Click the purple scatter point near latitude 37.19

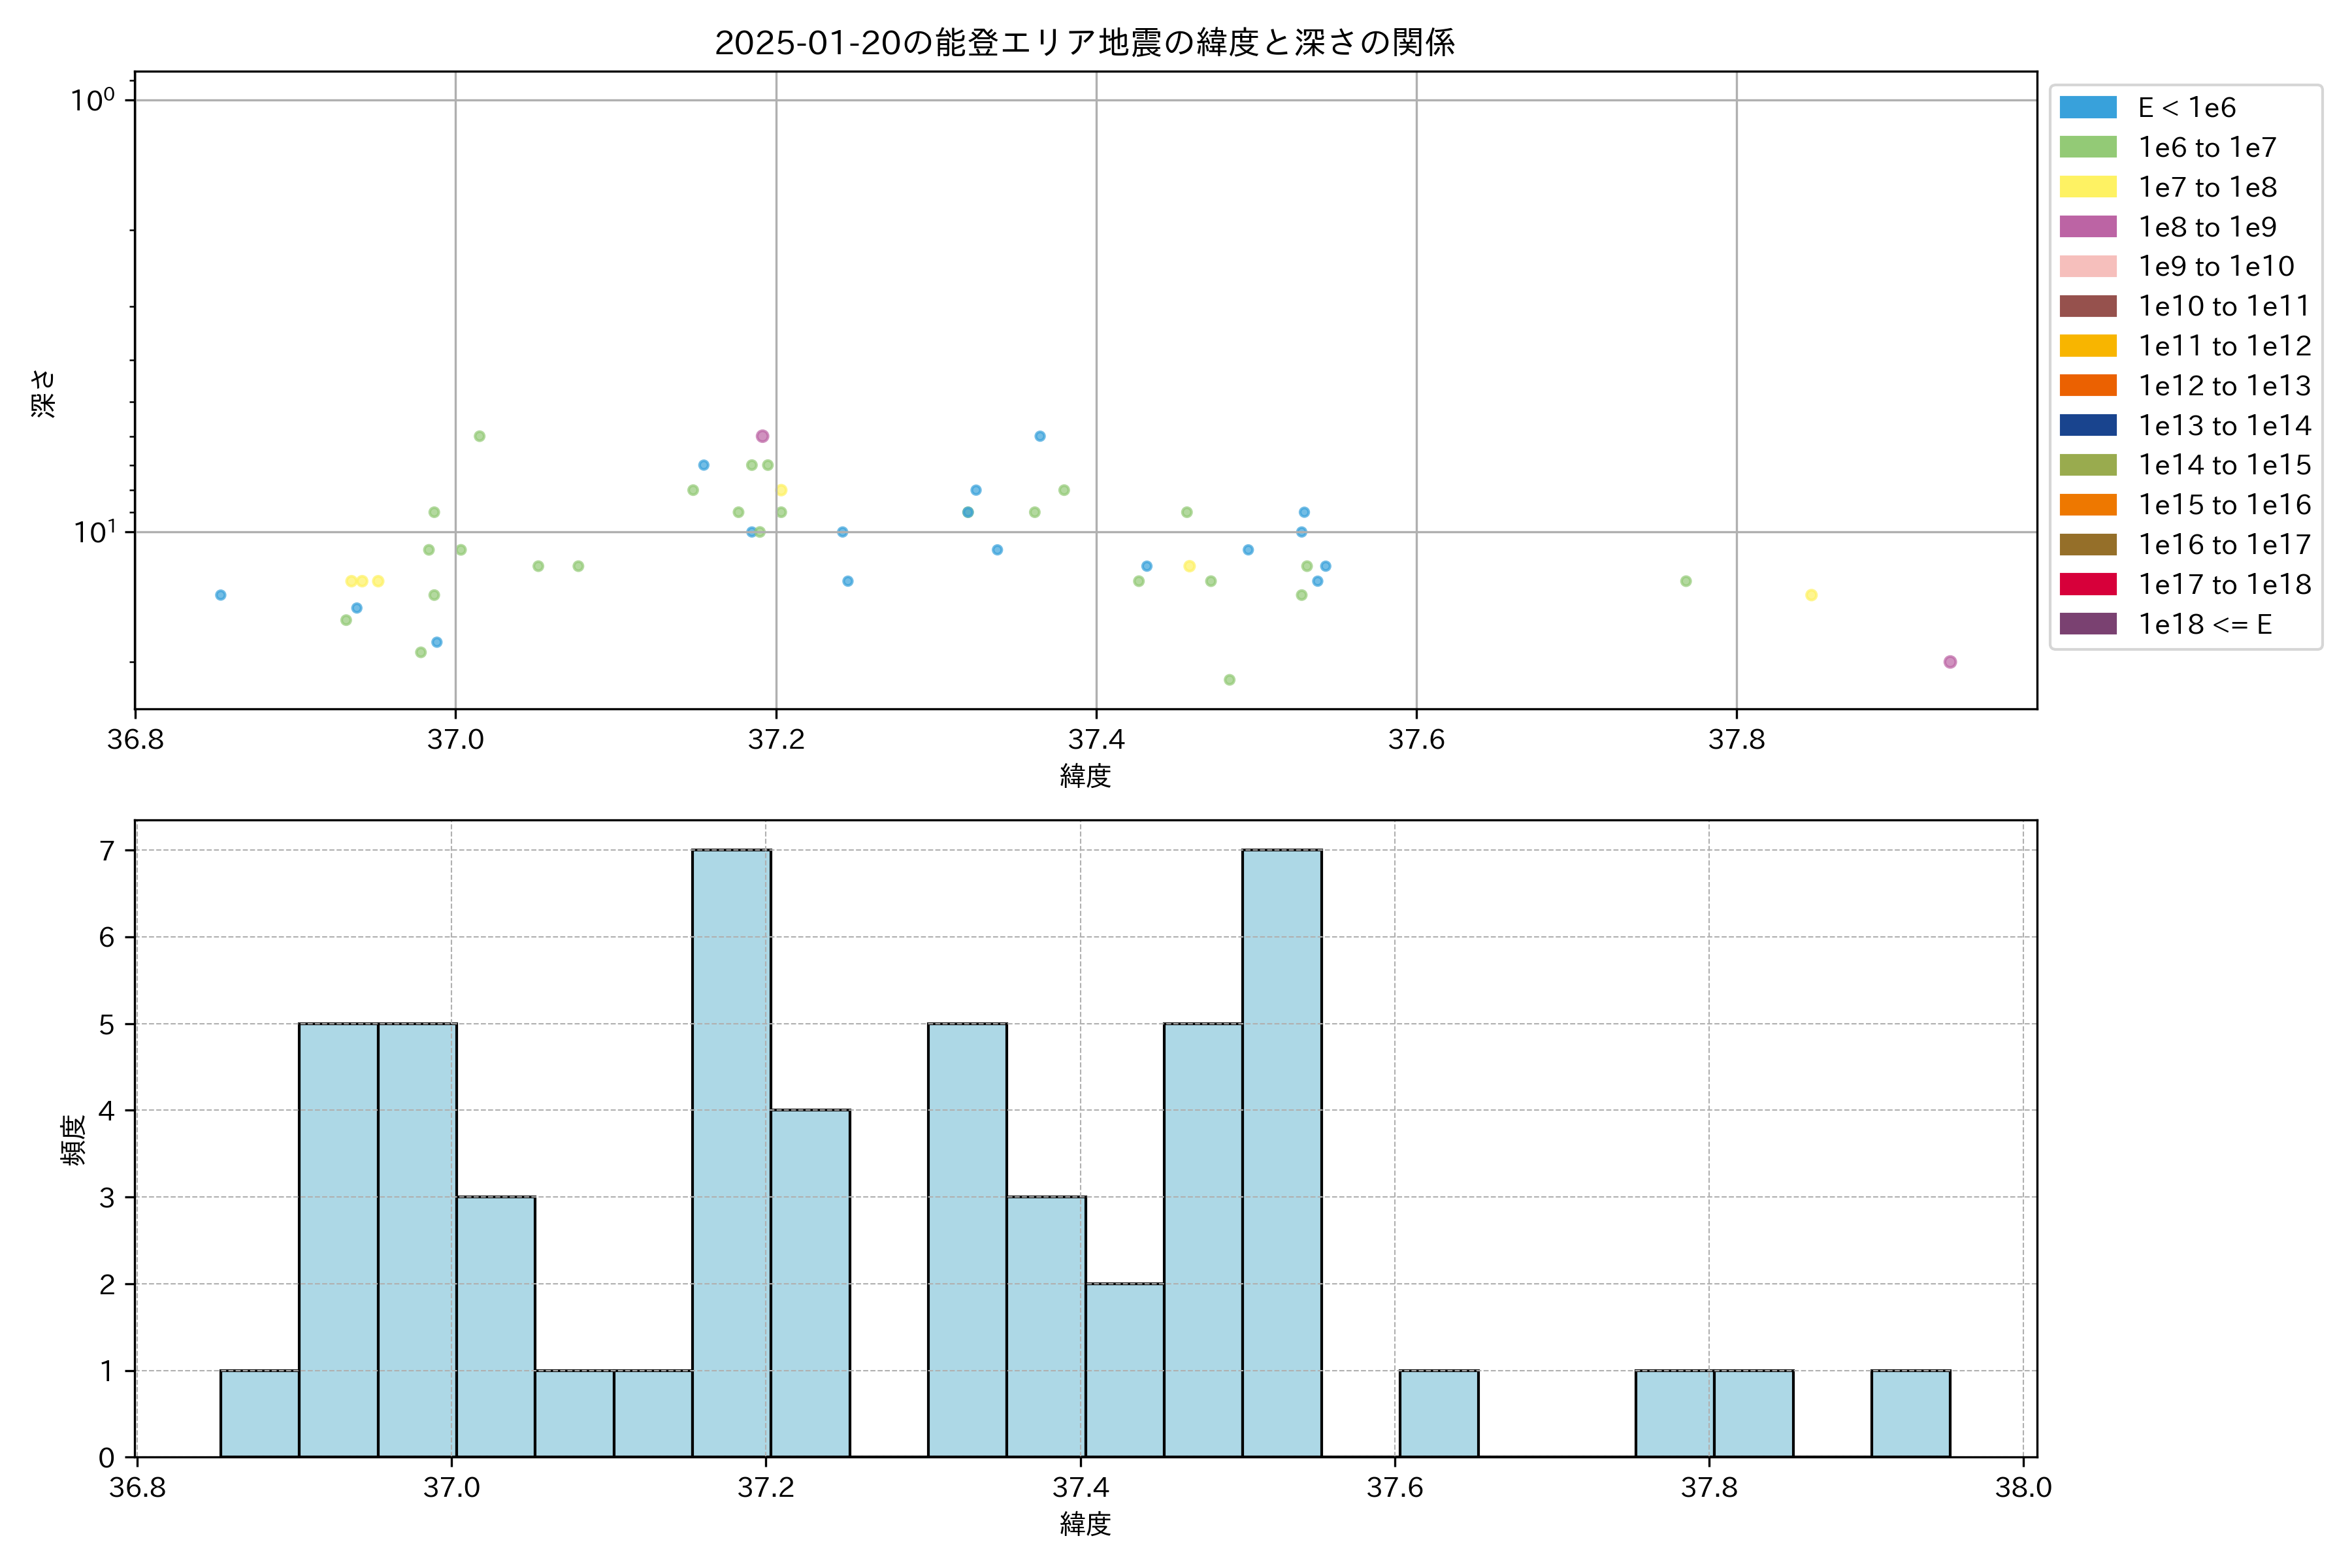[x=762, y=436]
